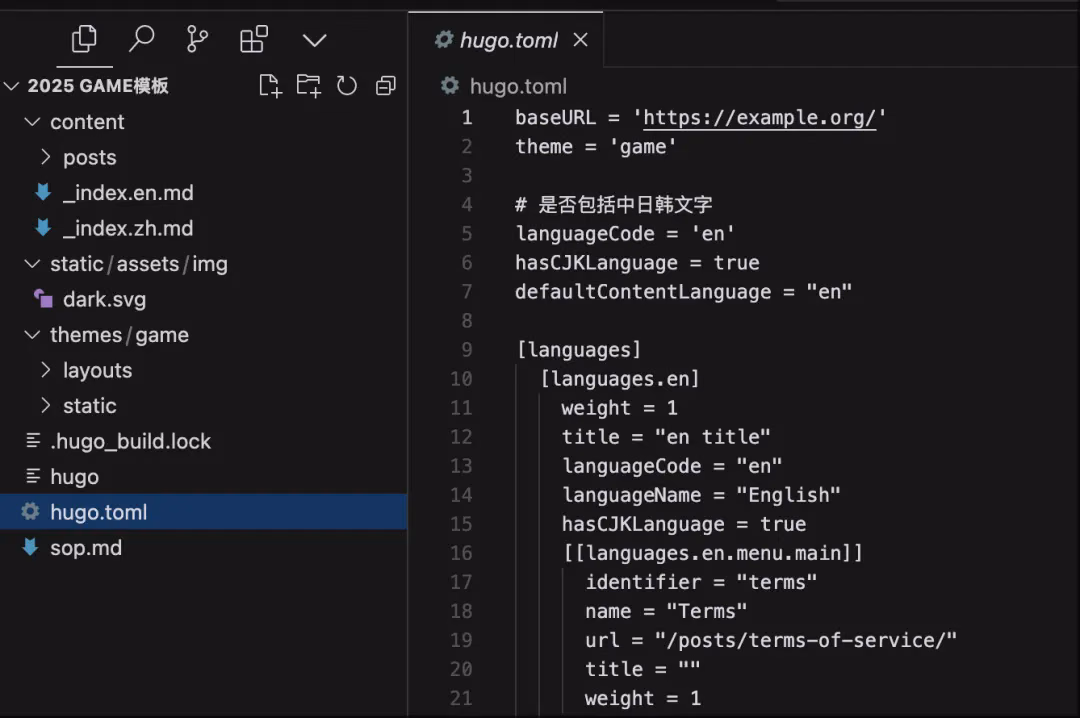Open the Search view icon
Image resolution: width=1080 pixels, height=718 pixels.
click(141, 39)
